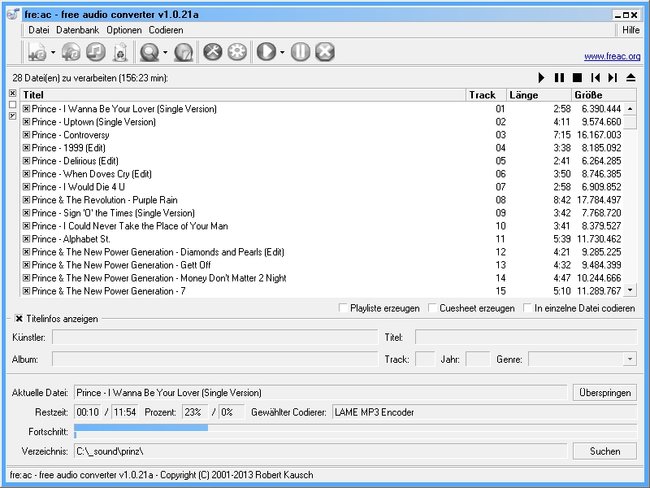Click the select-none icon beside the joblist
The width and height of the screenshot is (650, 488).
tap(12, 104)
